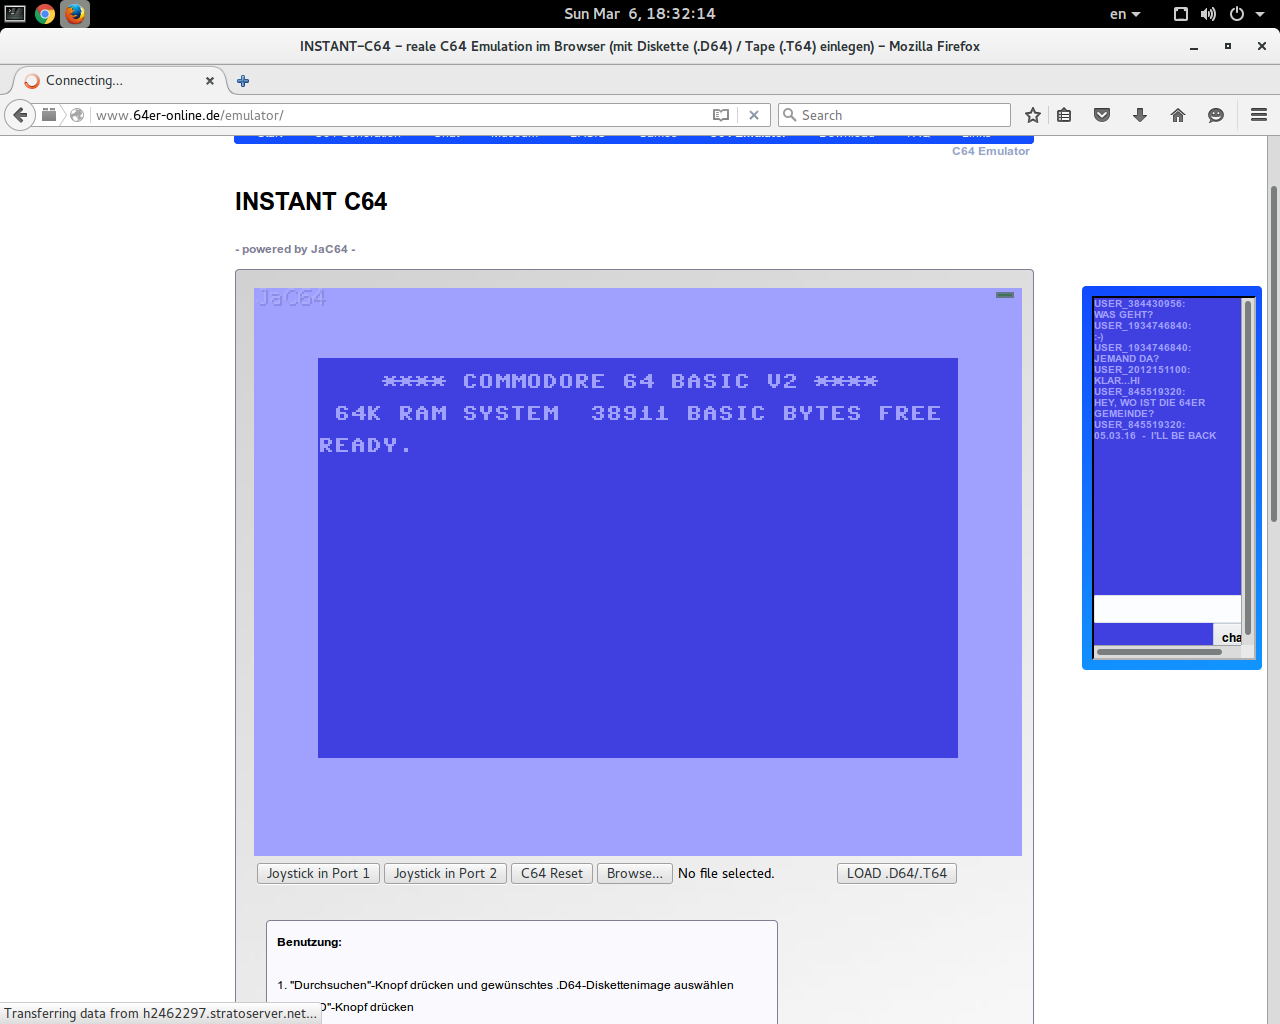Show bookmarks list icon

pos(1064,115)
